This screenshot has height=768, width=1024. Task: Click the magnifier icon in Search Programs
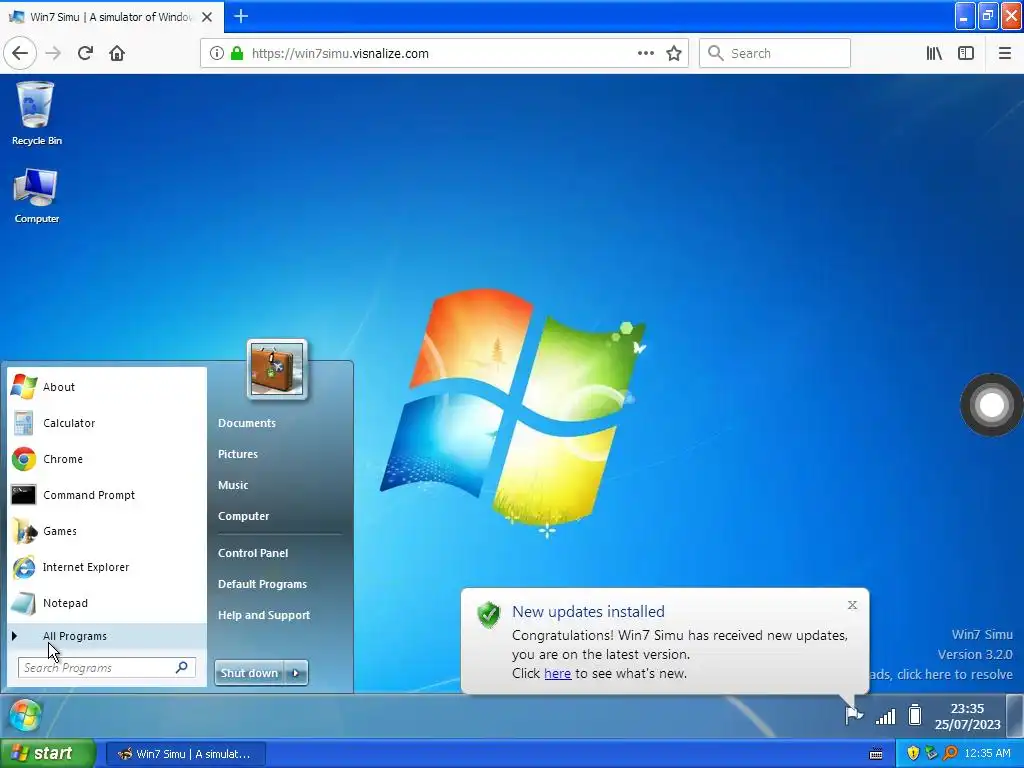182,667
